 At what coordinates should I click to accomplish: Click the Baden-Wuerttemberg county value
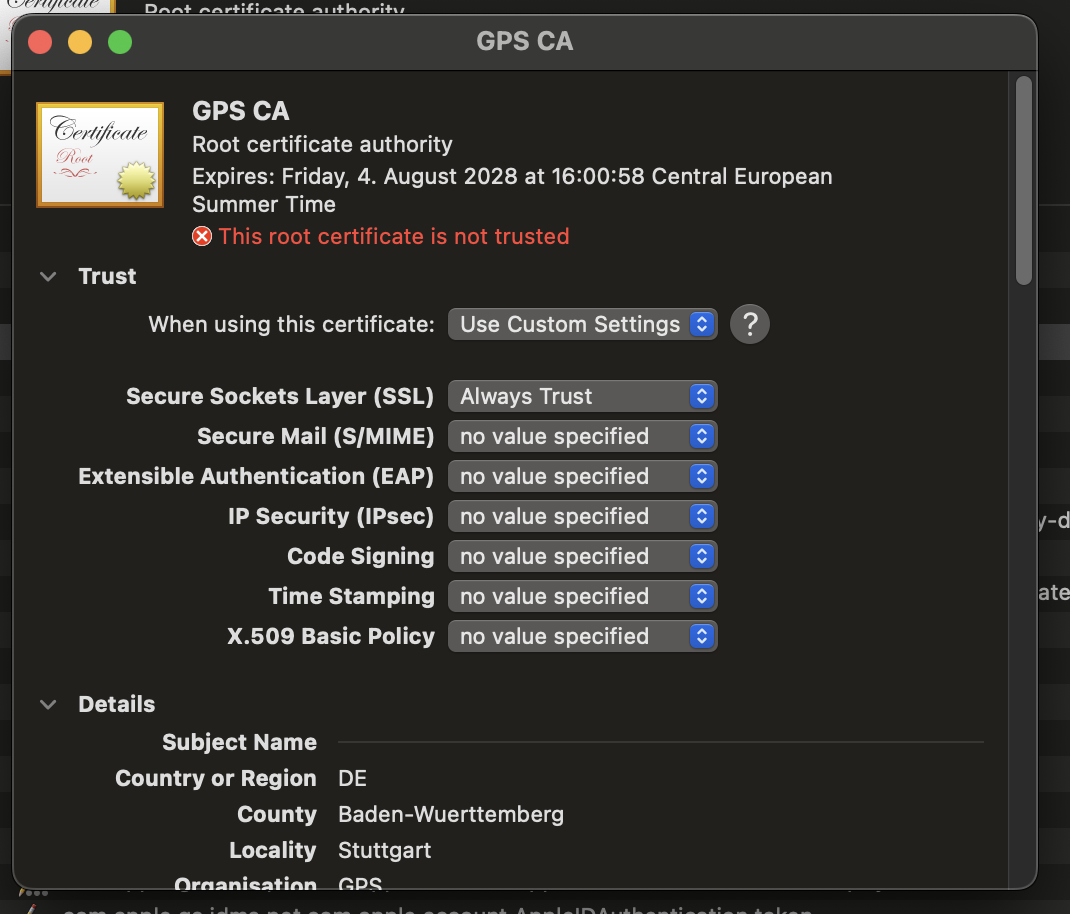tap(451, 815)
